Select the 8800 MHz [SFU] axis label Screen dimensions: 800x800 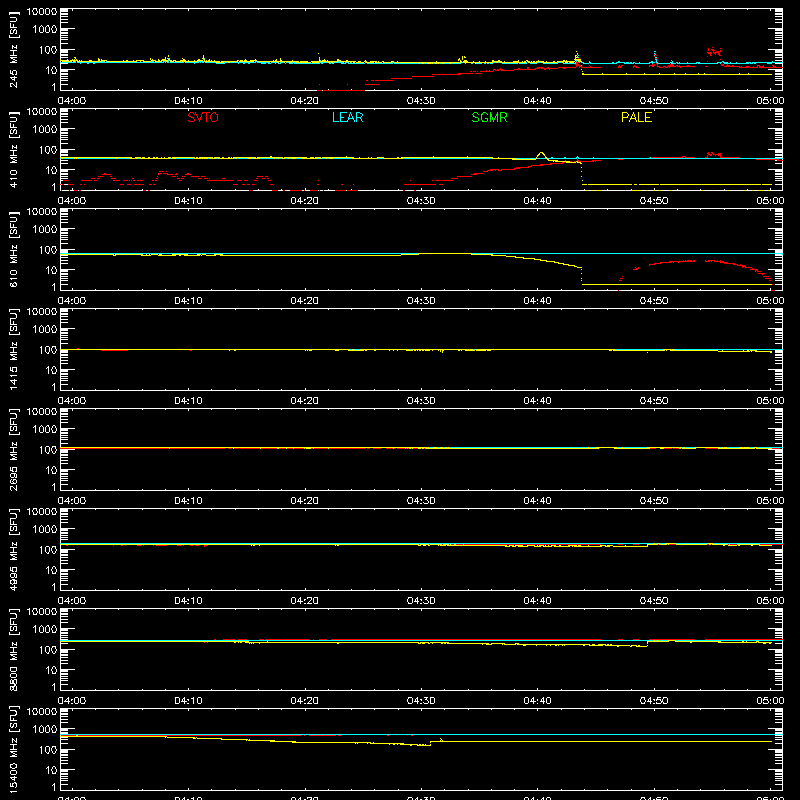tap(13, 649)
